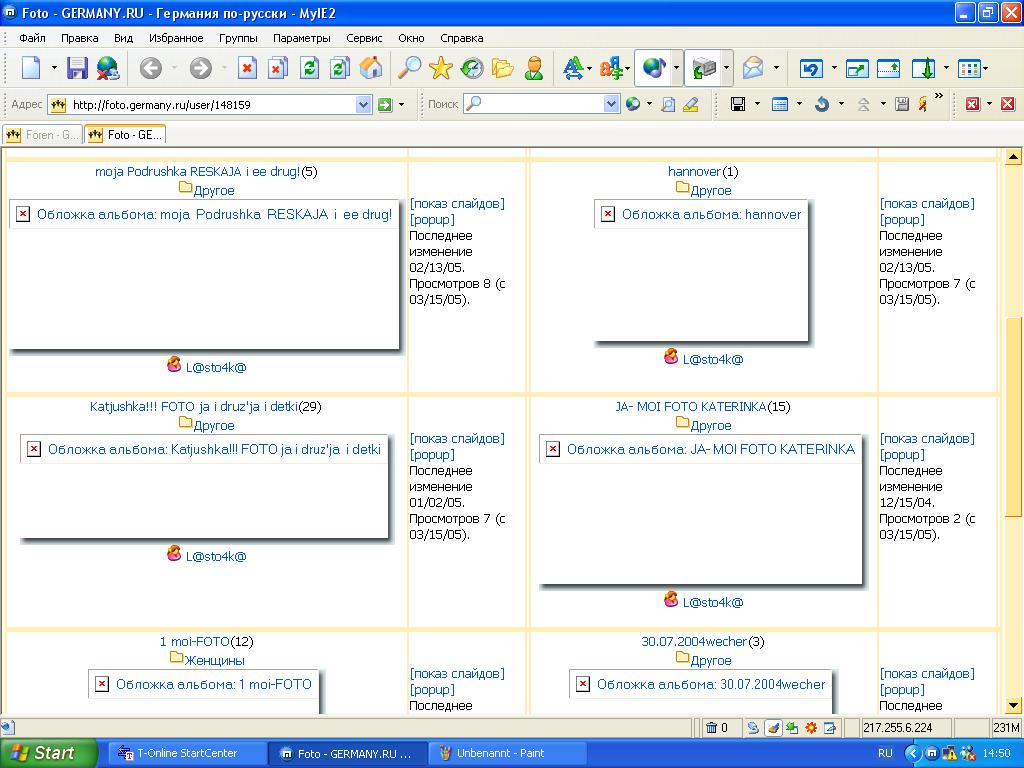
Task: Expand the dropdown arrow next to Back button
Action: (x=174, y=68)
